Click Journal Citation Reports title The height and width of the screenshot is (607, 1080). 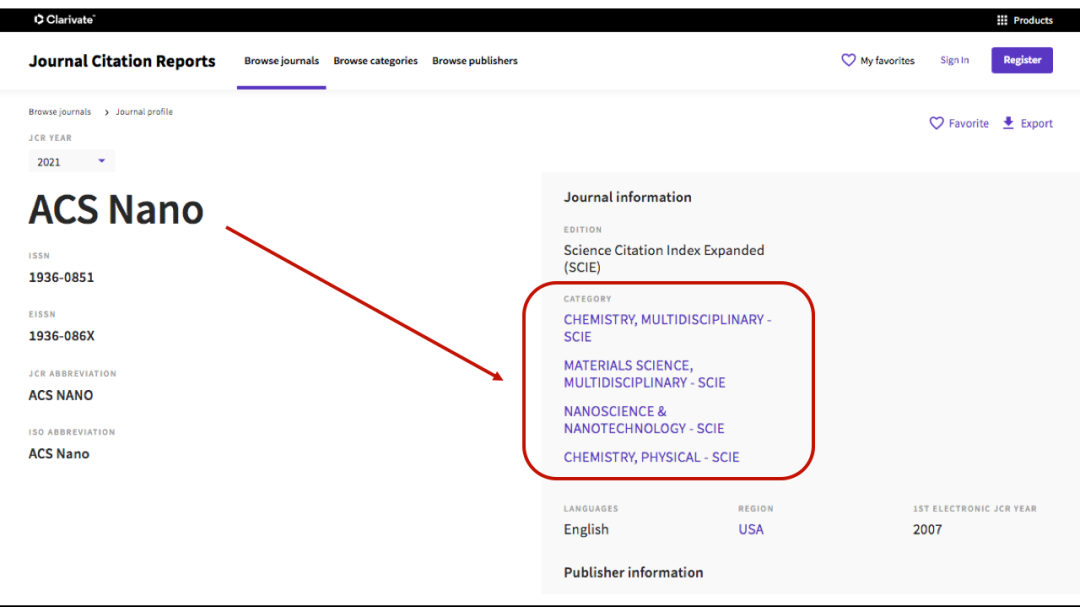coord(122,61)
